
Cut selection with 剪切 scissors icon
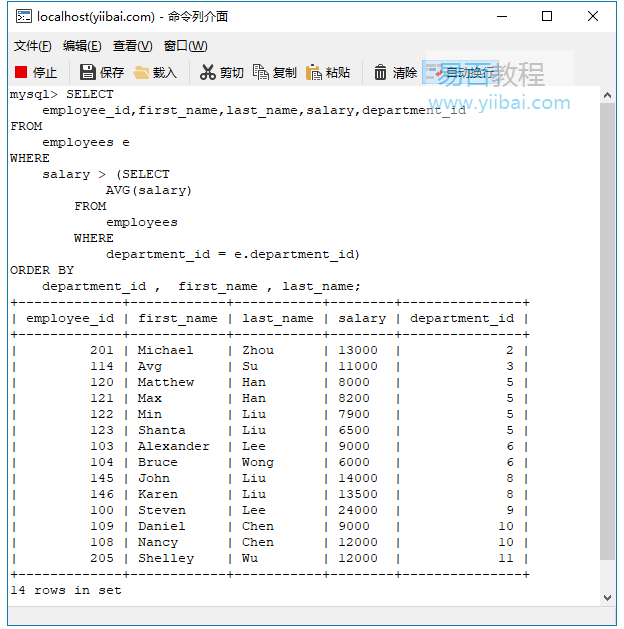pyautogui.click(x=221, y=72)
